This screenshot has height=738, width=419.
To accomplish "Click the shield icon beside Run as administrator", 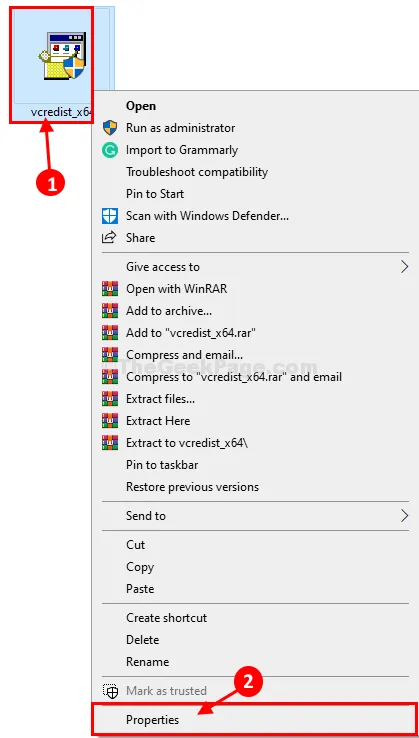I will pyautogui.click(x=110, y=128).
